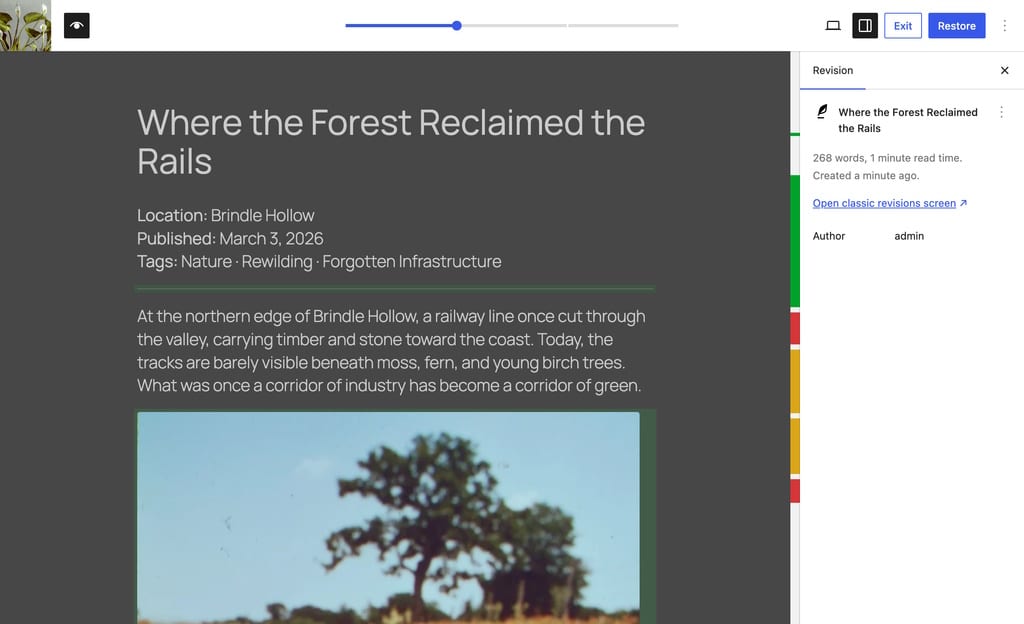Click the upper red diff marker
Screen dimensions: 1024x624
coord(795,328)
